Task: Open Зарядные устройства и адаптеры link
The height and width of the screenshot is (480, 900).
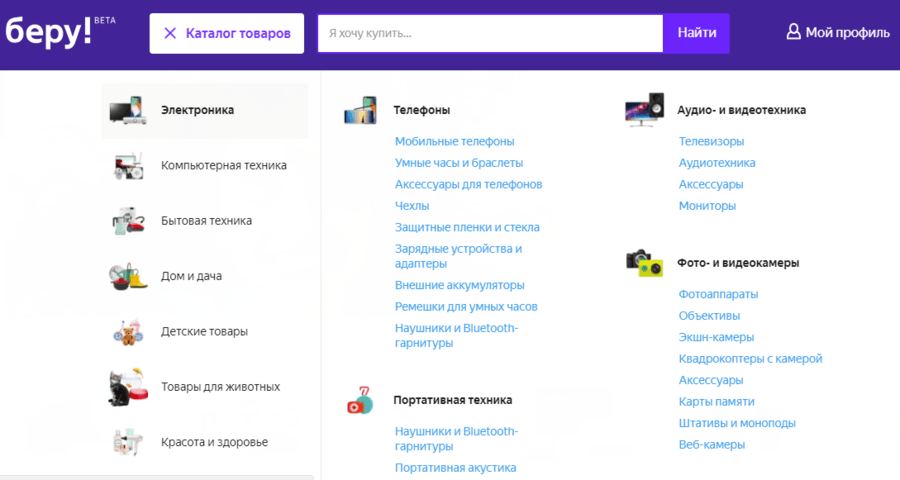Action: pyautogui.click(x=459, y=256)
